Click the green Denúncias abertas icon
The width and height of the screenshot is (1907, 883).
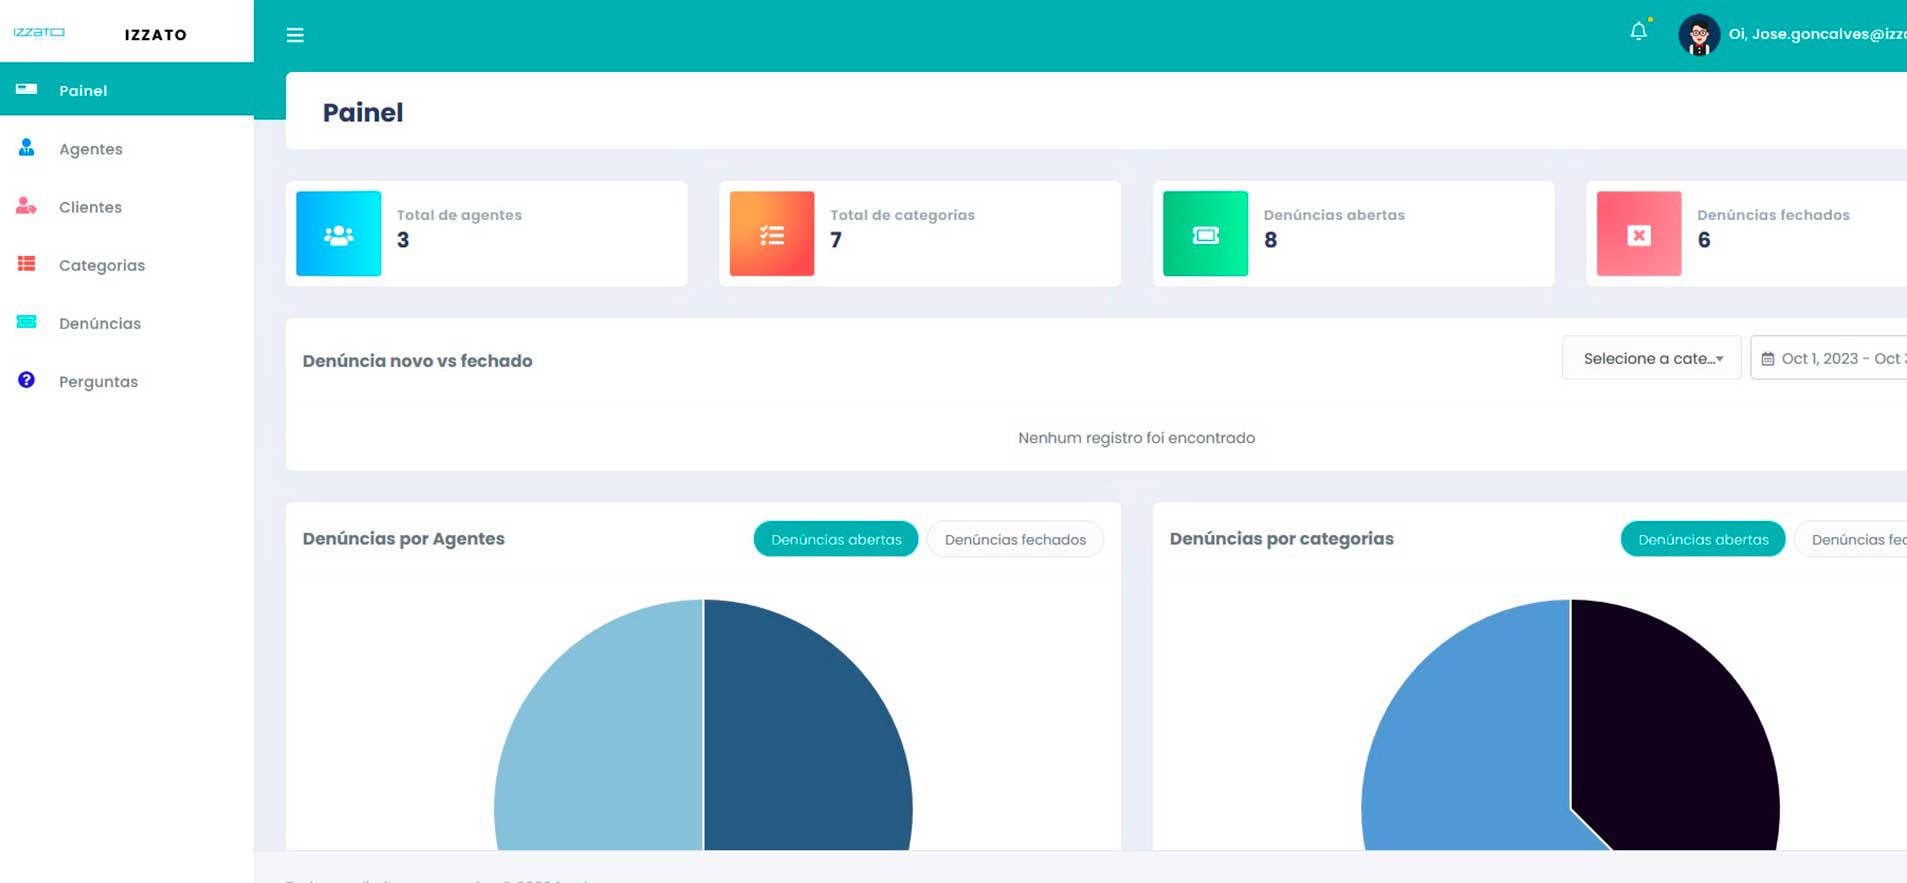tap(1205, 234)
